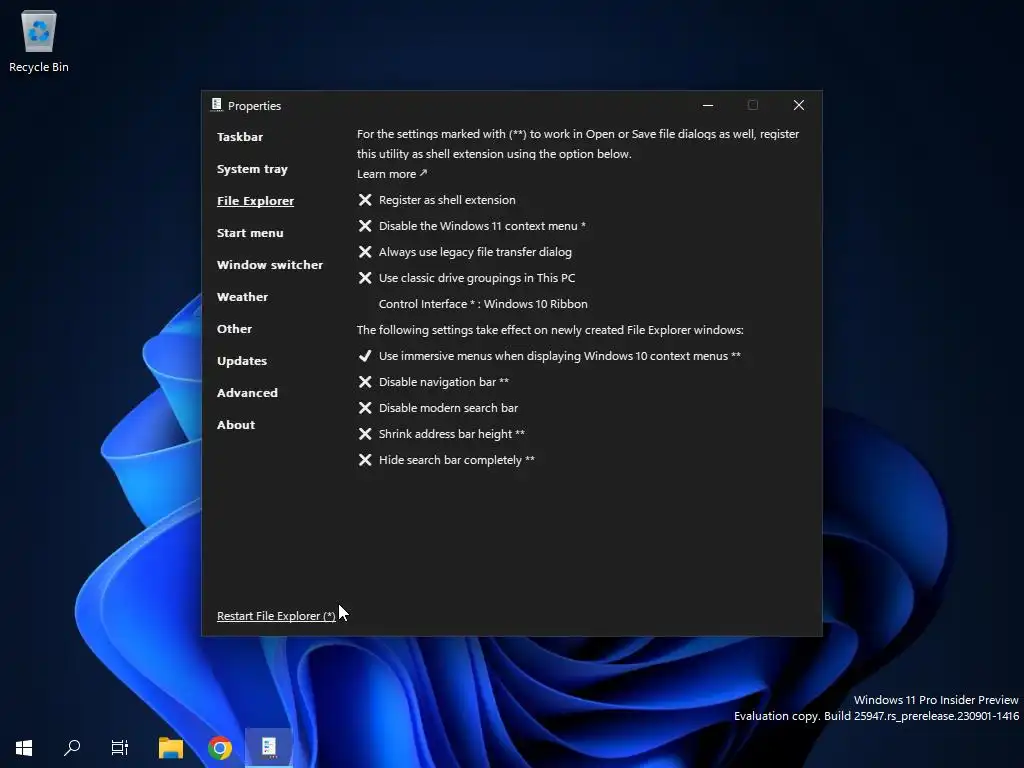This screenshot has height=768, width=1024.
Task: Open the Advanced section
Action: pyautogui.click(x=248, y=393)
